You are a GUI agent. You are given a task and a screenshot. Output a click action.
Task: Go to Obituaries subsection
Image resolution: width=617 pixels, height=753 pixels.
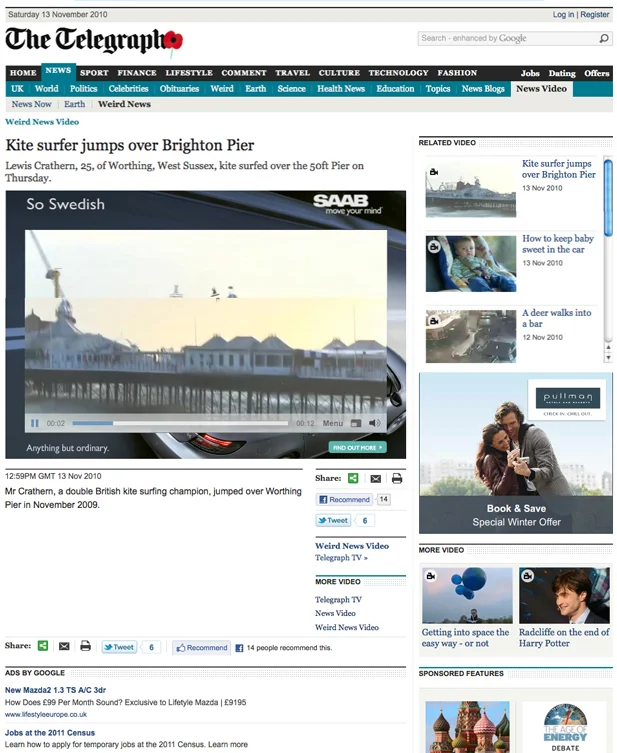point(179,89)
